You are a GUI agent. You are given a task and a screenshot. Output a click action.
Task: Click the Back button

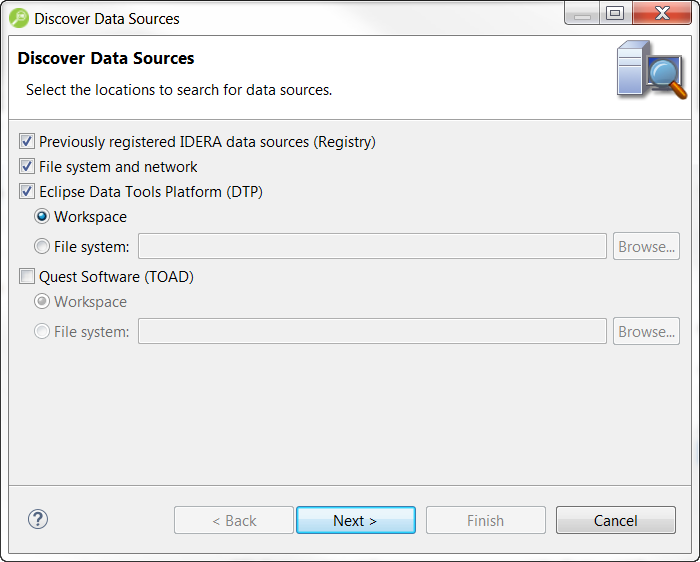click(x=234, y=520)
